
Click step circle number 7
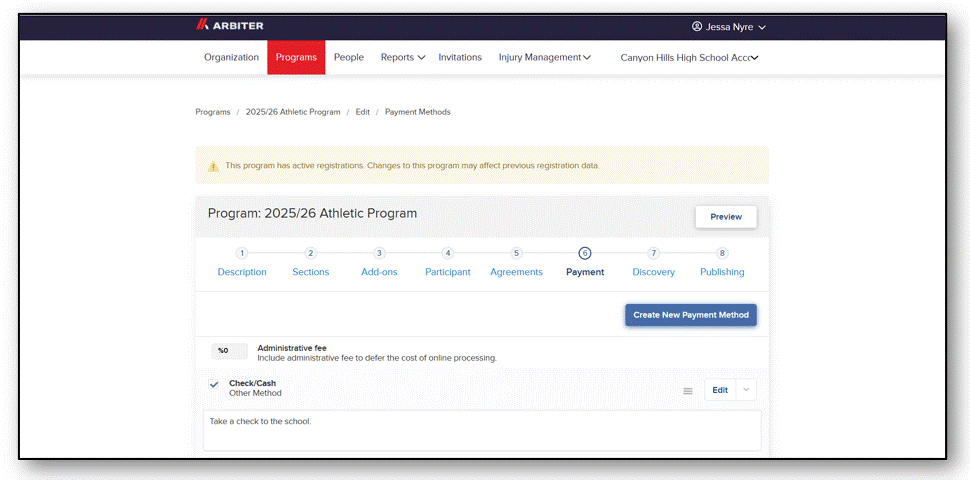[x=653, y=253]
